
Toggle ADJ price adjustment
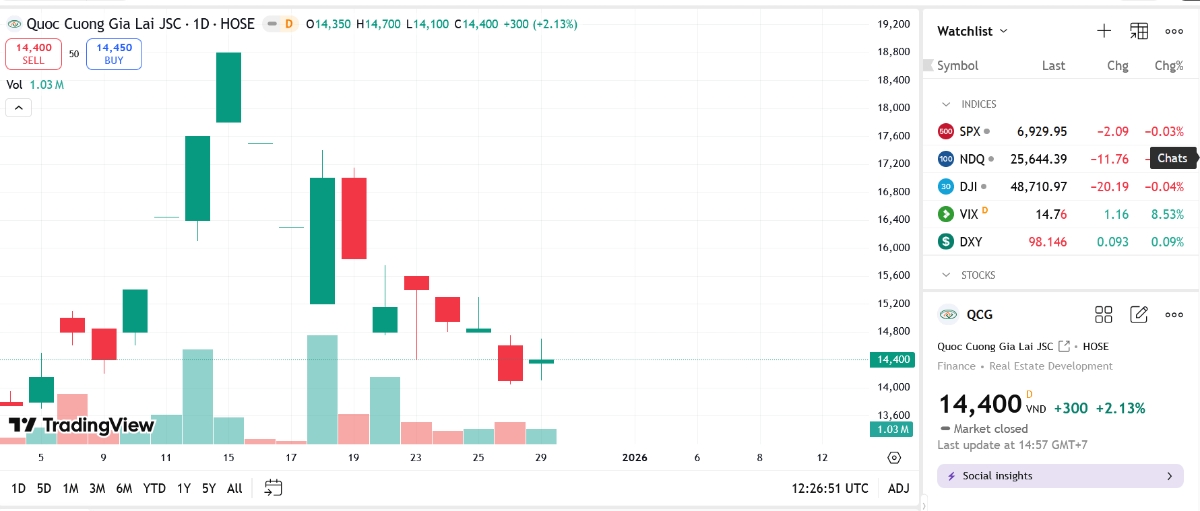coord(898,488)
